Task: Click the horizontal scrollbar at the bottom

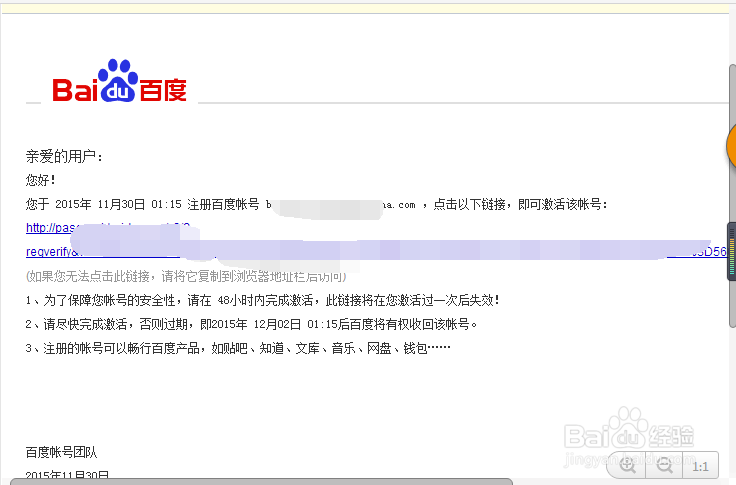Action: [x=261, y=482]
